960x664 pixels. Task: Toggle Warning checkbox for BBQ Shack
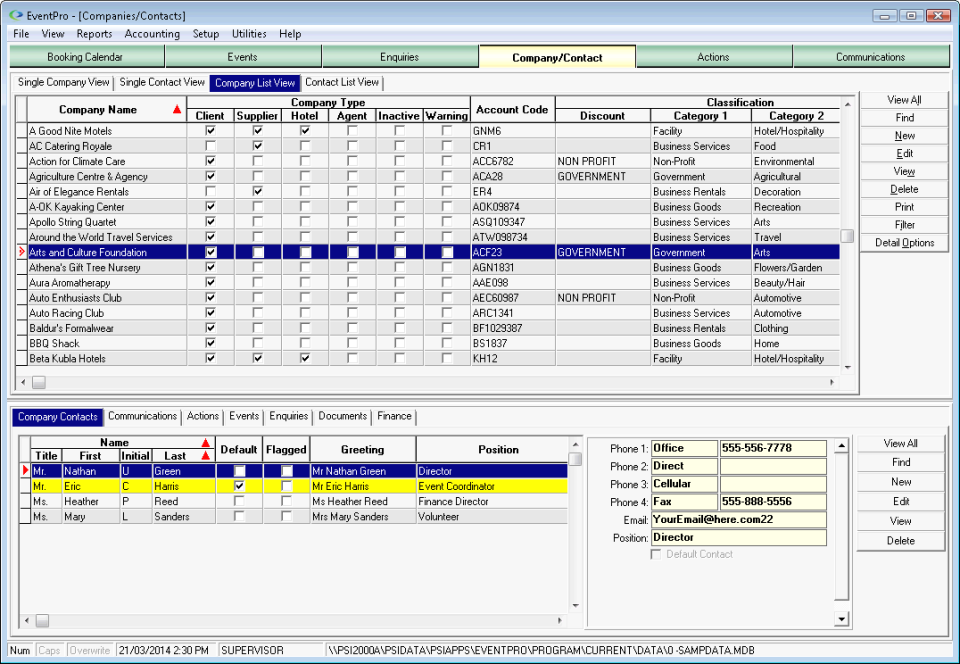click(x=447, y=343)
